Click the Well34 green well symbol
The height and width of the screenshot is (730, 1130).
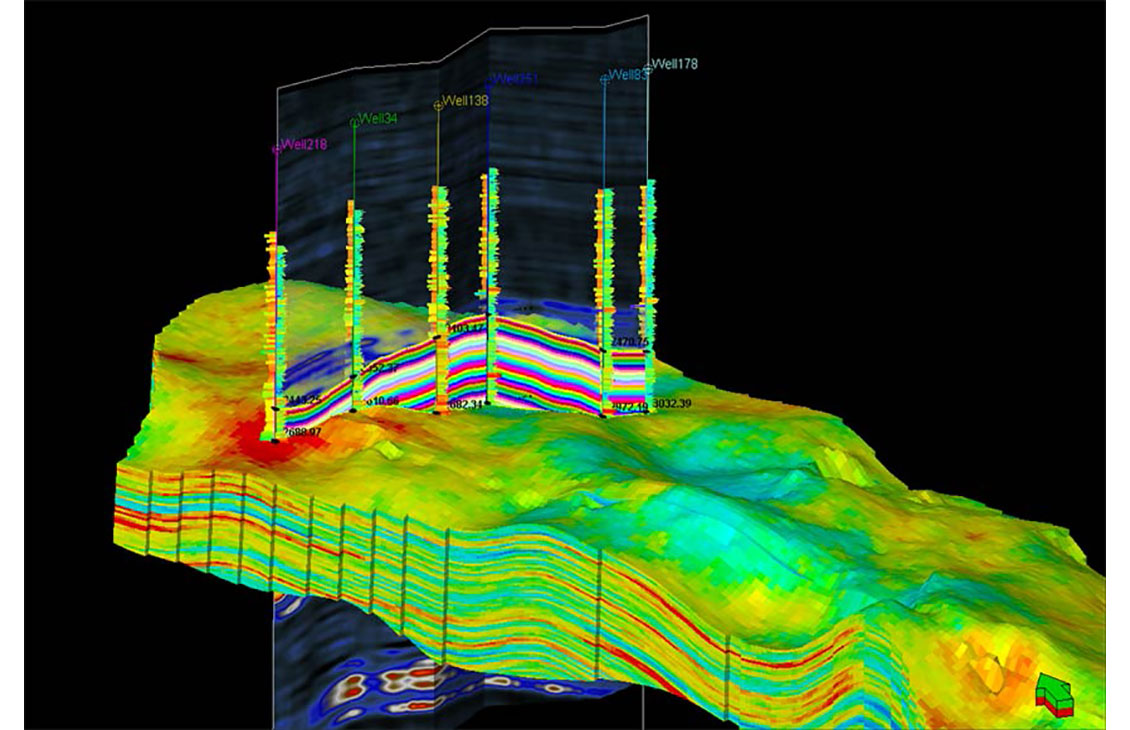coord(353,124)
